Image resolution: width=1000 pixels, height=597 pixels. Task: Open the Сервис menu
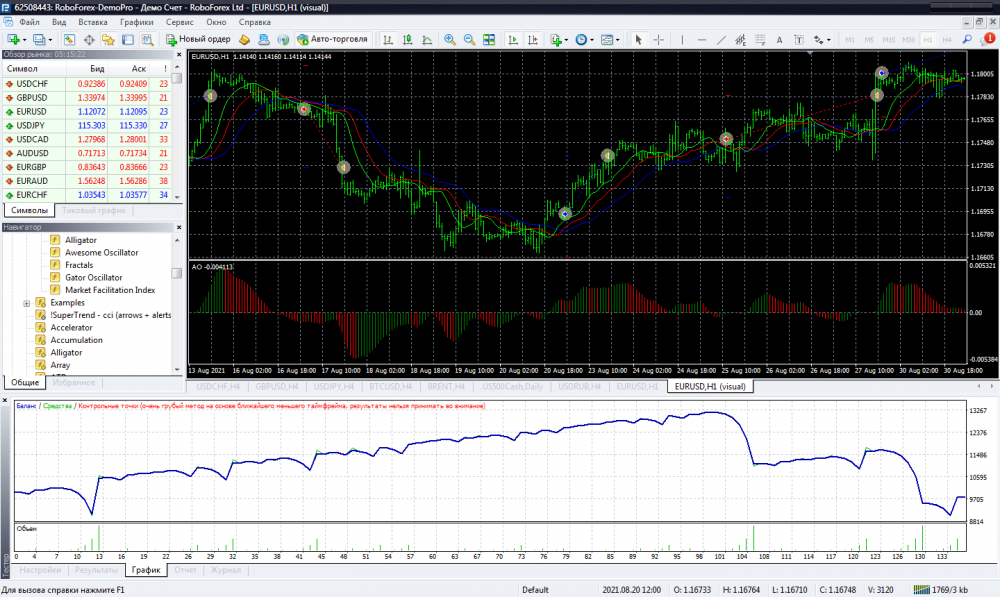pos(180,21)
